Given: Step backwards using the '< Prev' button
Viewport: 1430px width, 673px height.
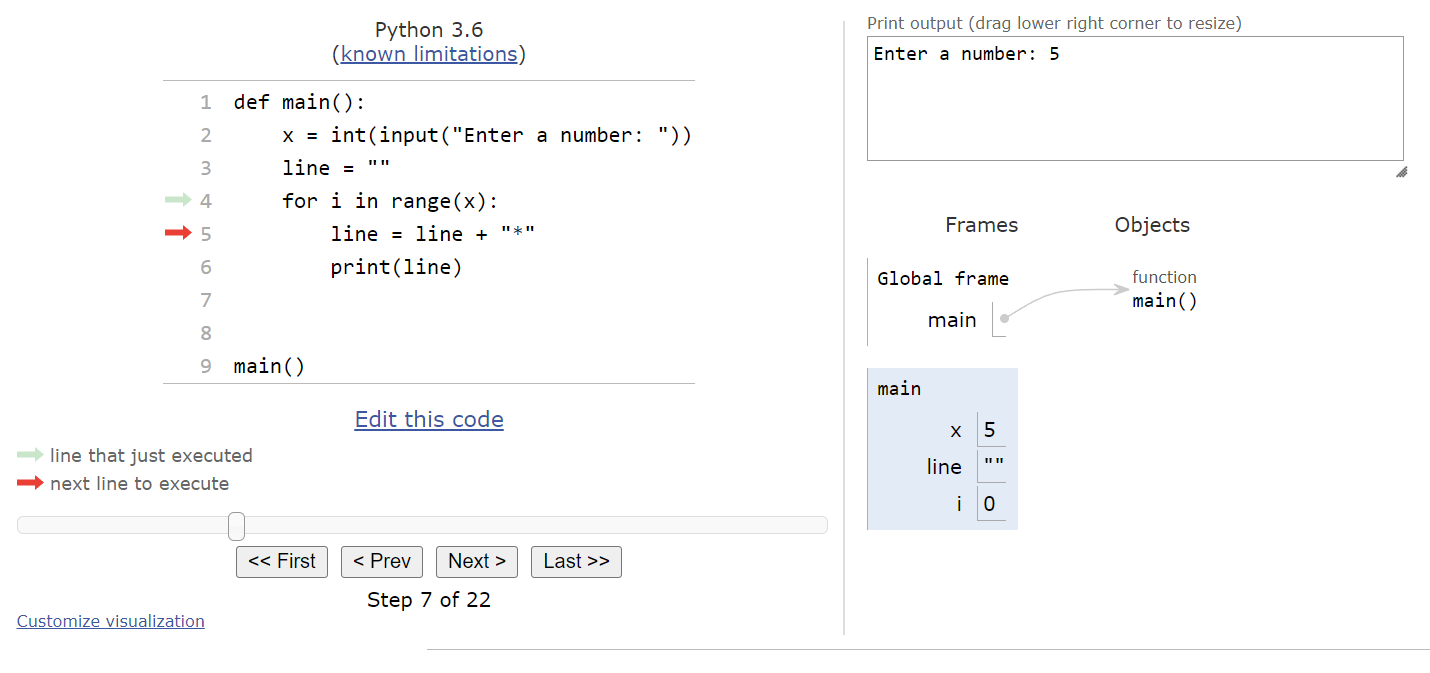Looking at the screenshot, I should tap(381, 561).
